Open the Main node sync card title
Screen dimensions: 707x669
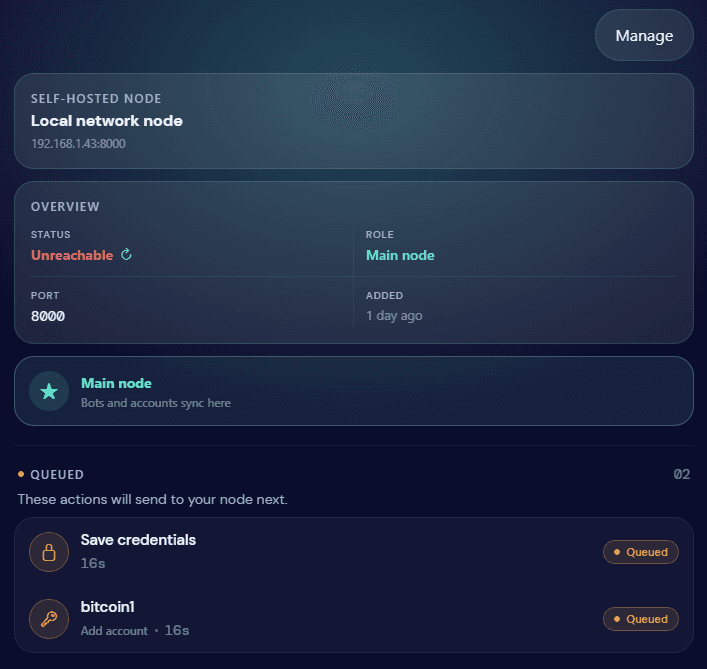[116, 383]
